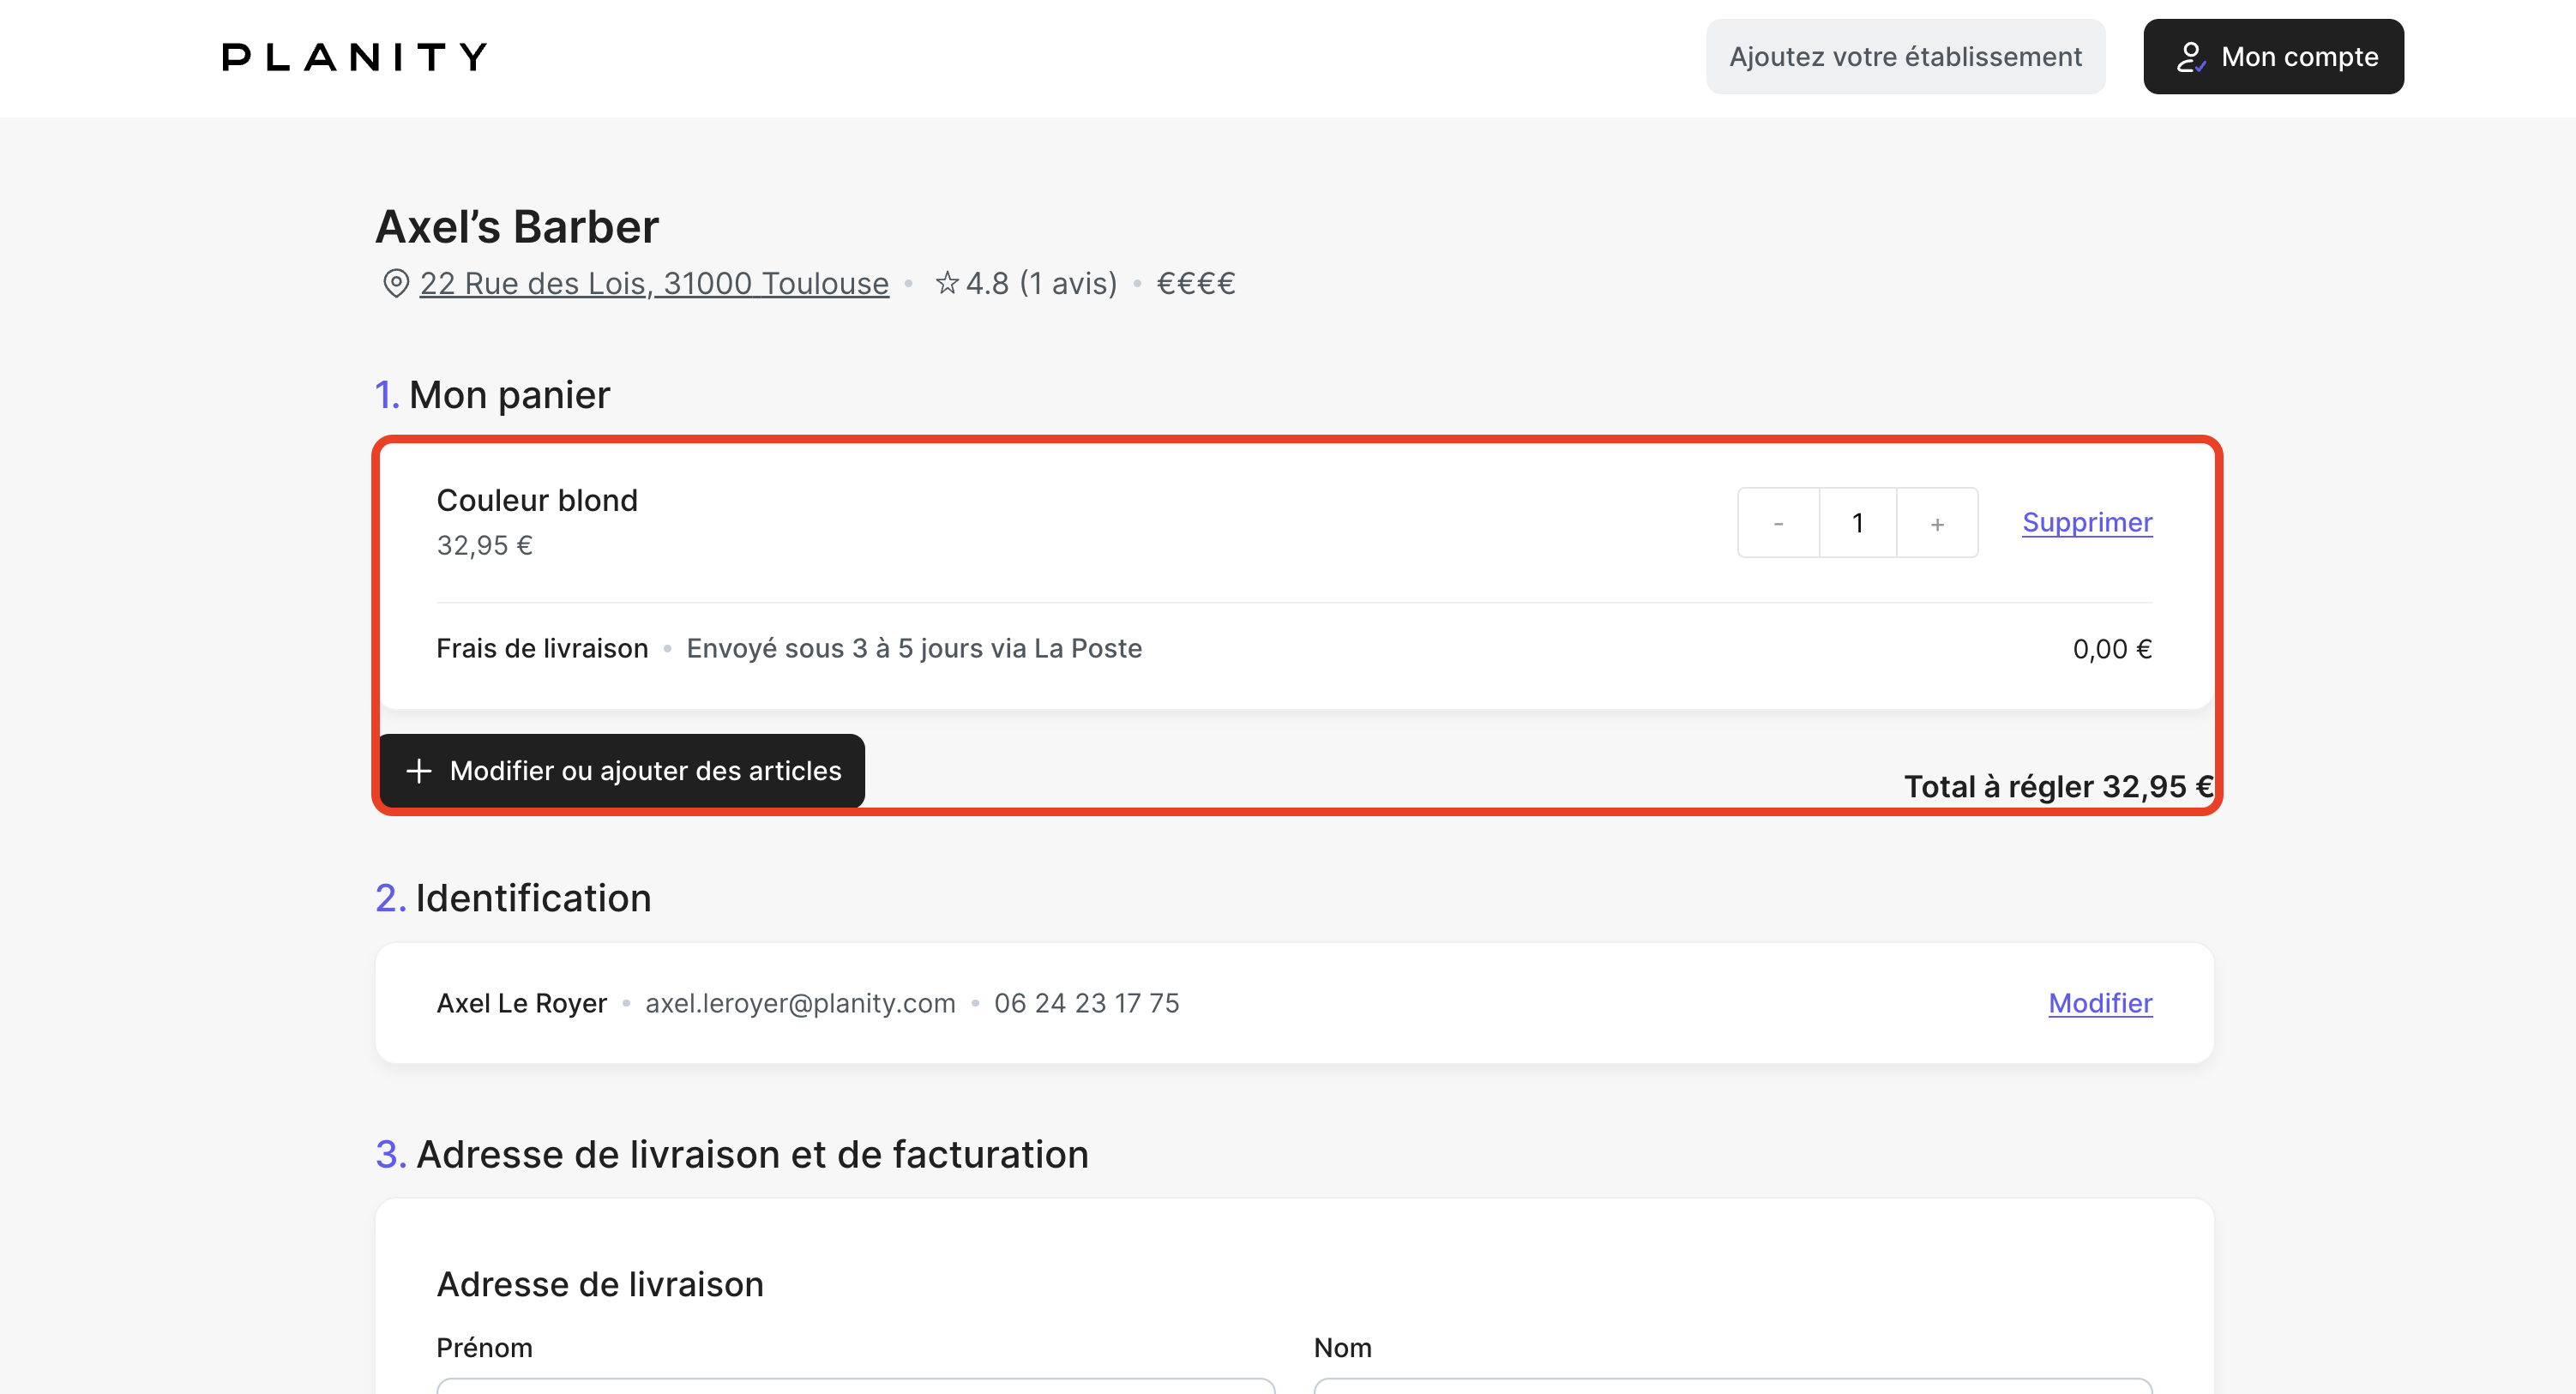Decrease Couleur blond quantity with minus

click(x=1778, y=523)
